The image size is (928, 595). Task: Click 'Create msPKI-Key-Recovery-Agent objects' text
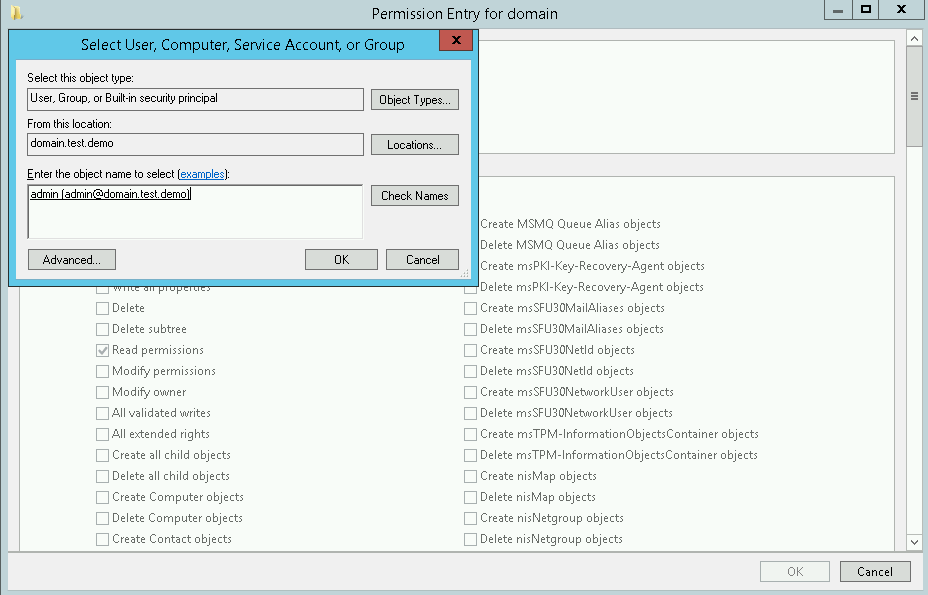[592, 266]
